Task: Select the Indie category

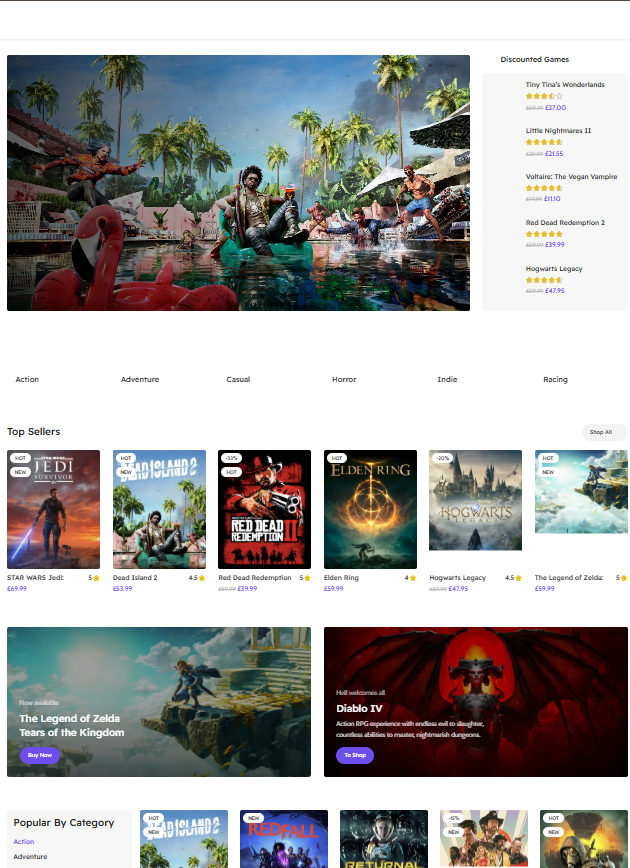Action: click(x=447, y=379)
